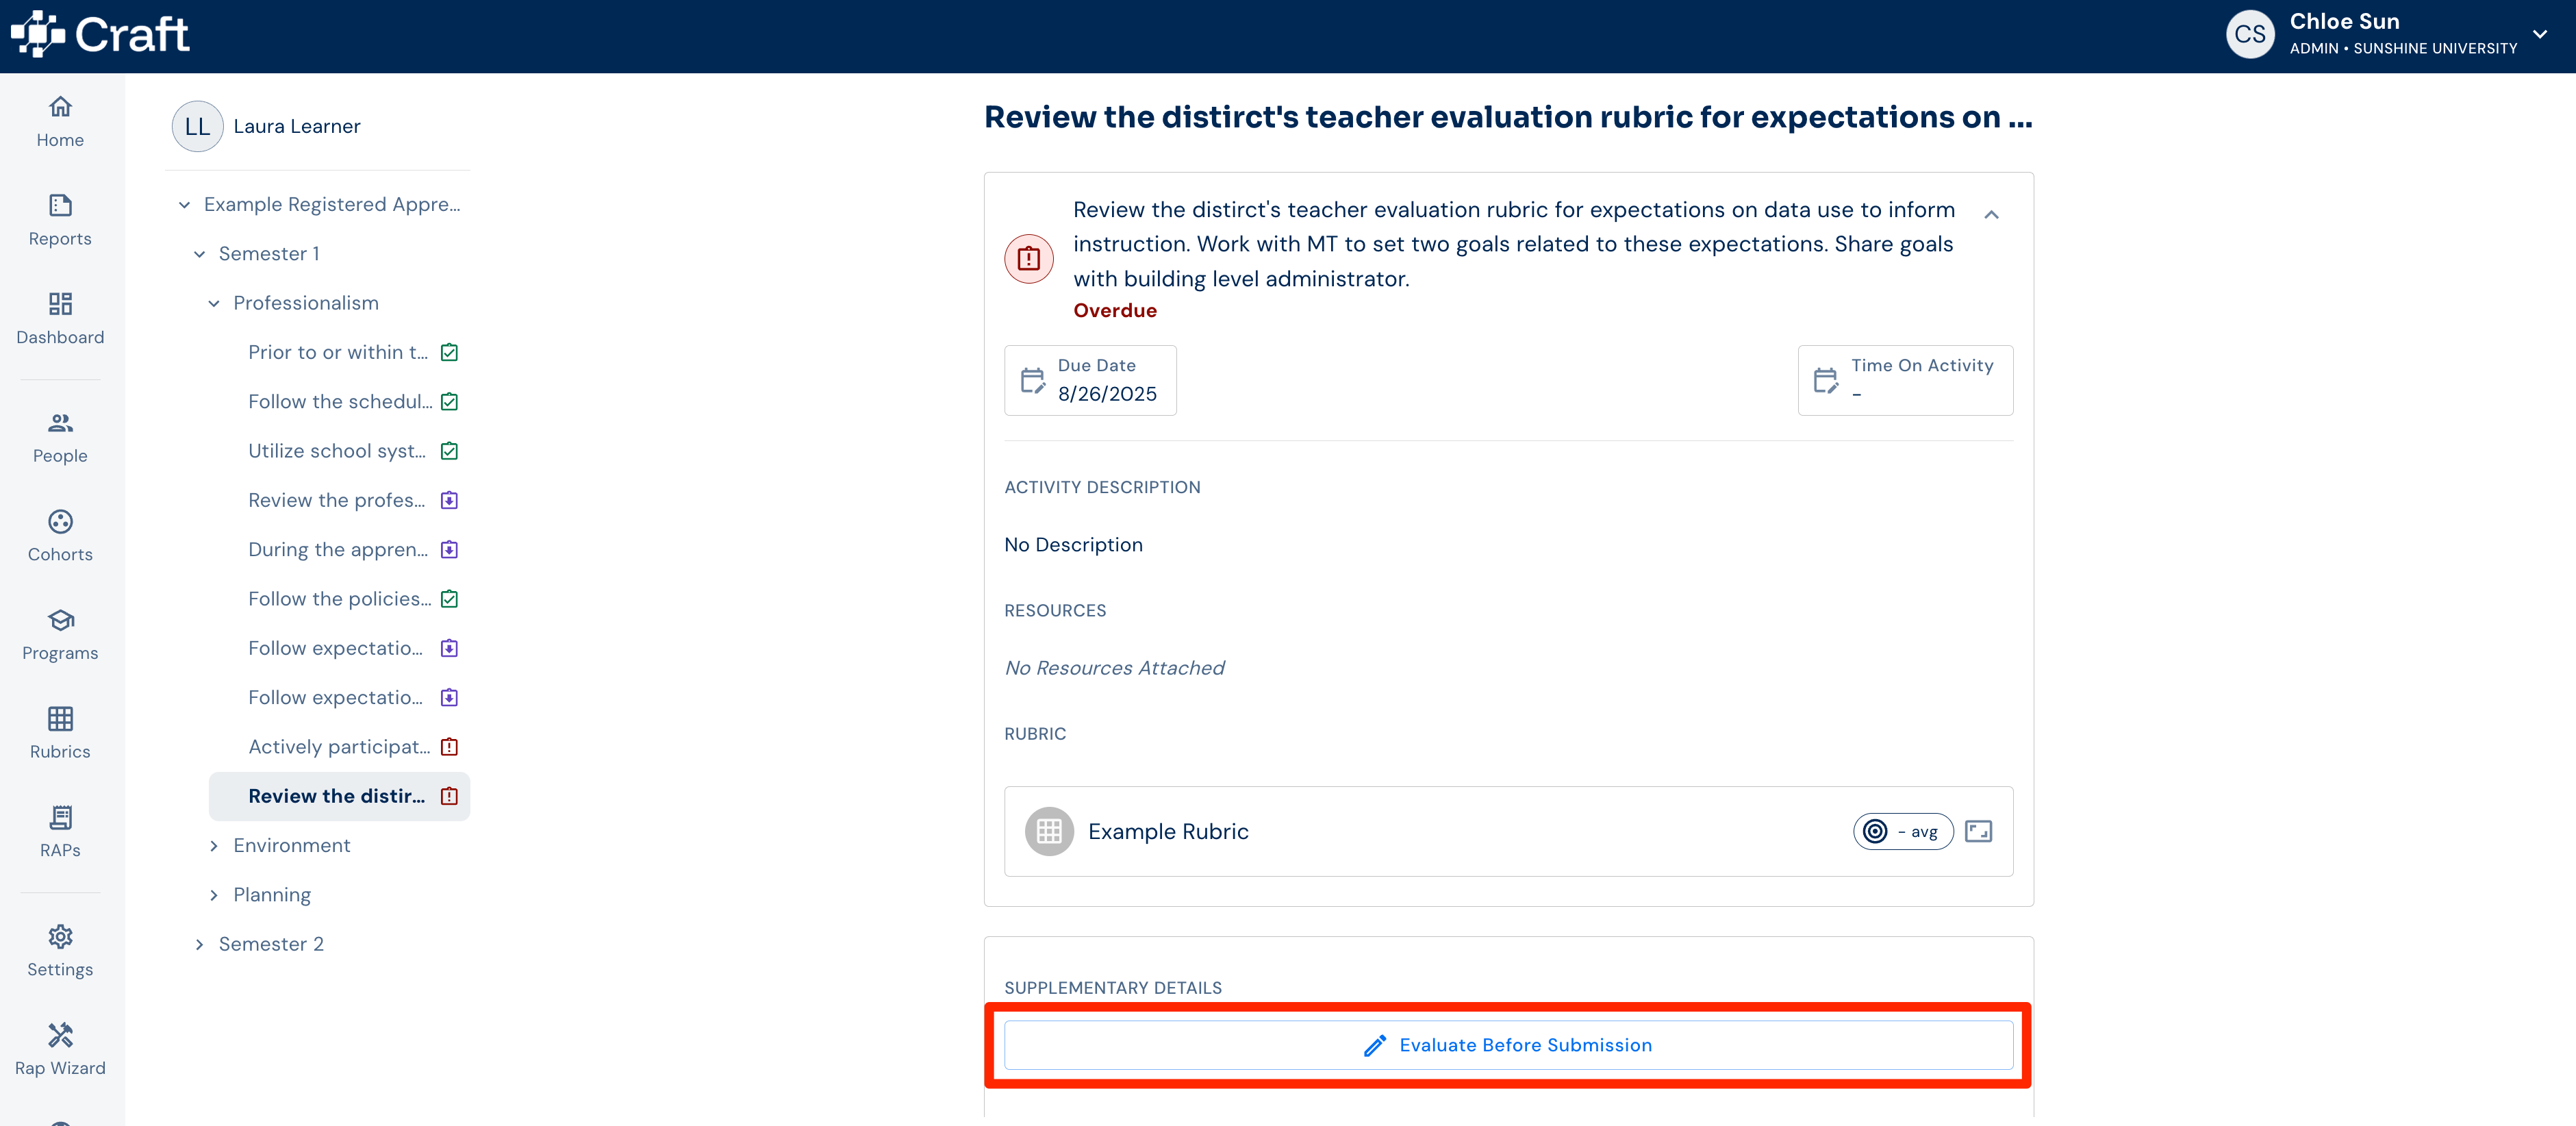Screen dimensions: 2576x1126
Task: Edit the Due Date 8/26/2025 field
Action: [x=1090, y=380]
